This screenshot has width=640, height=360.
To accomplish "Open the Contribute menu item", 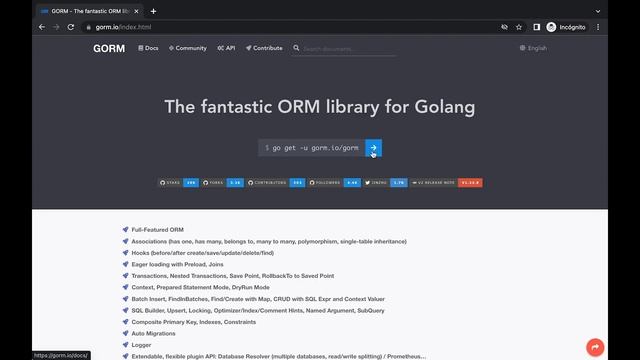I will click(x=264, y=48).
